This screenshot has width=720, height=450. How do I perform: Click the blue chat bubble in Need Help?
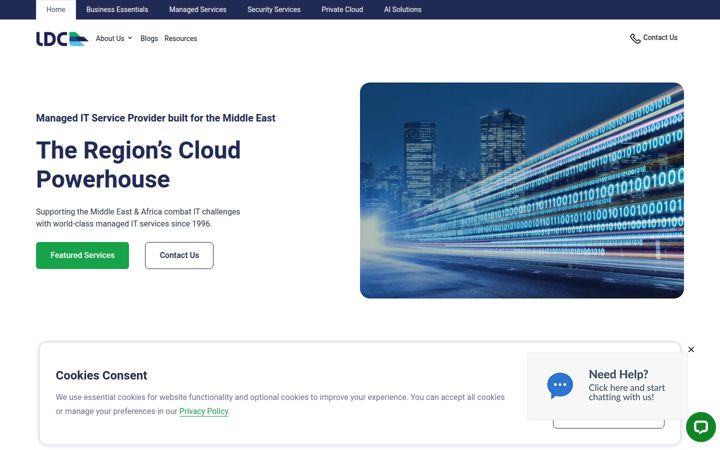(x=560, y=385)
